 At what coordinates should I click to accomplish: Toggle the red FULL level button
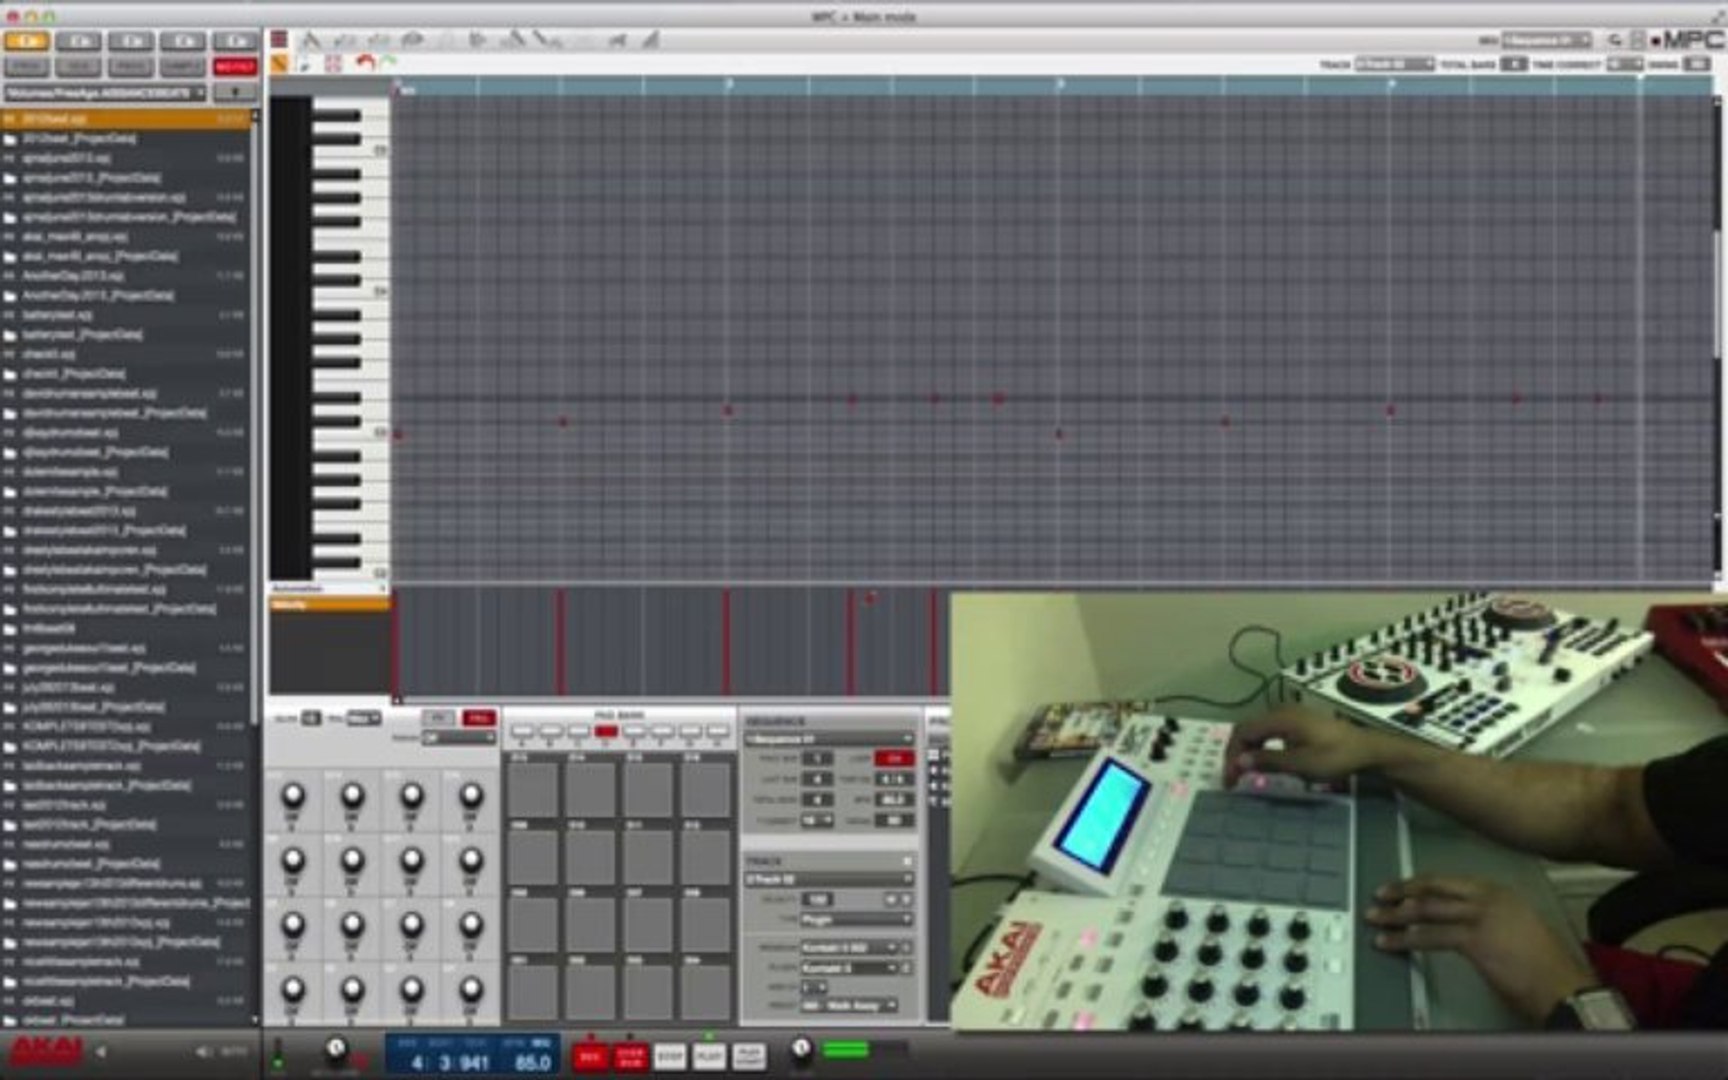pyautogui.click(x=478, y=718)
